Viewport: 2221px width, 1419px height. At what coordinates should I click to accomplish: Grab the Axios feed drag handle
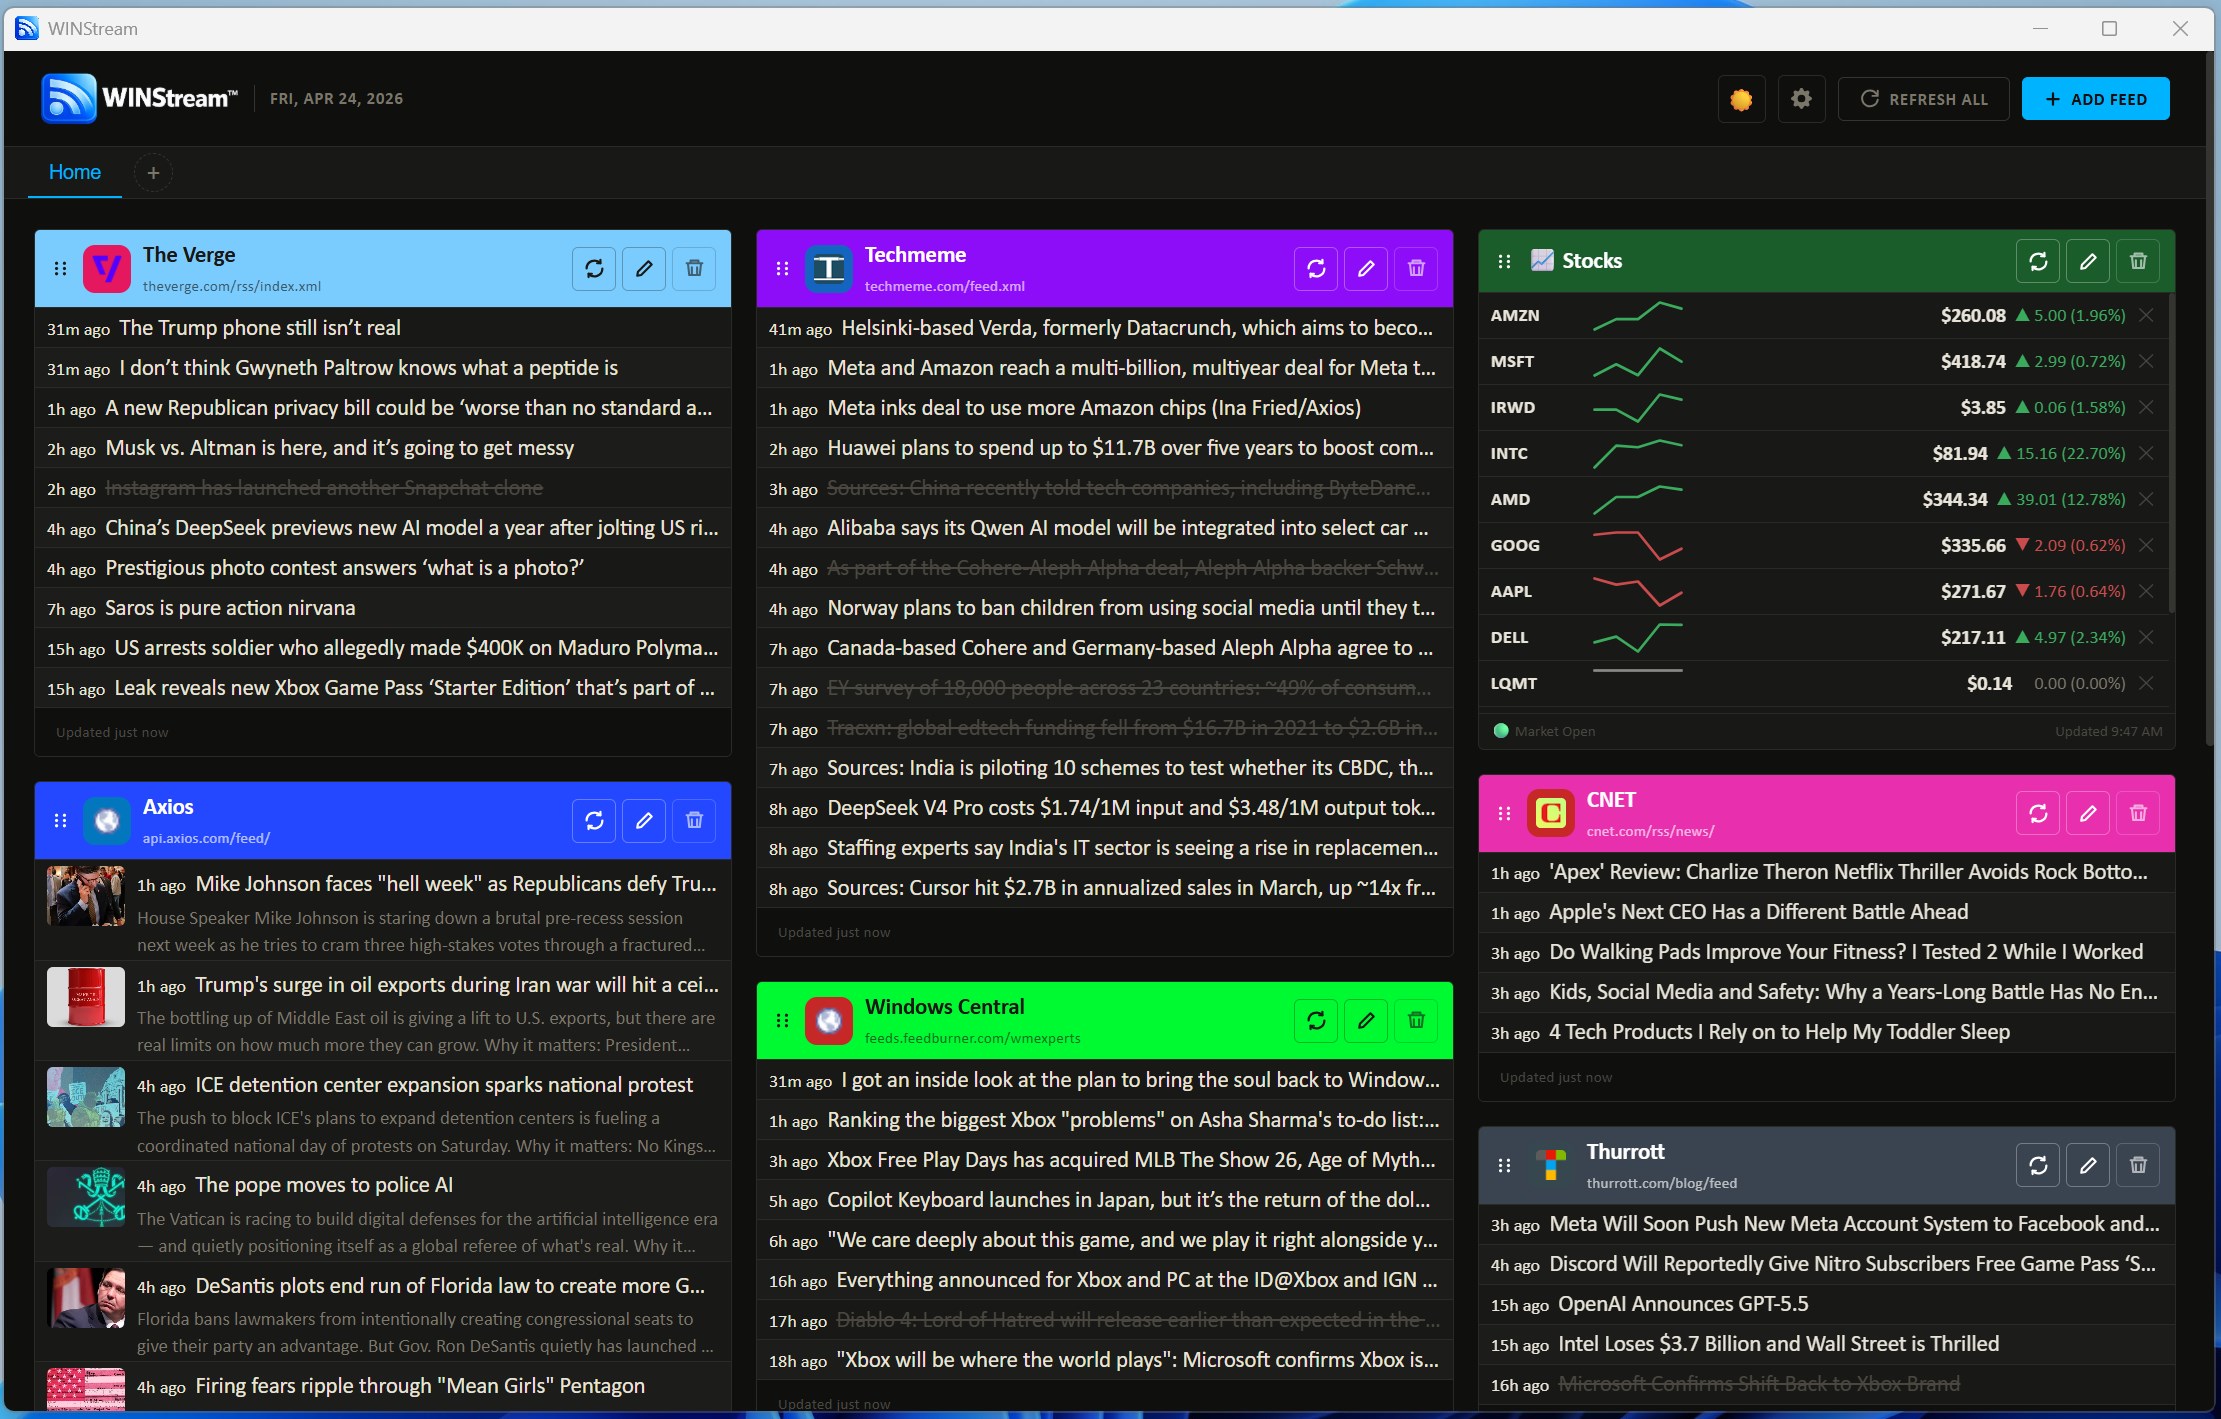point(60,820)
